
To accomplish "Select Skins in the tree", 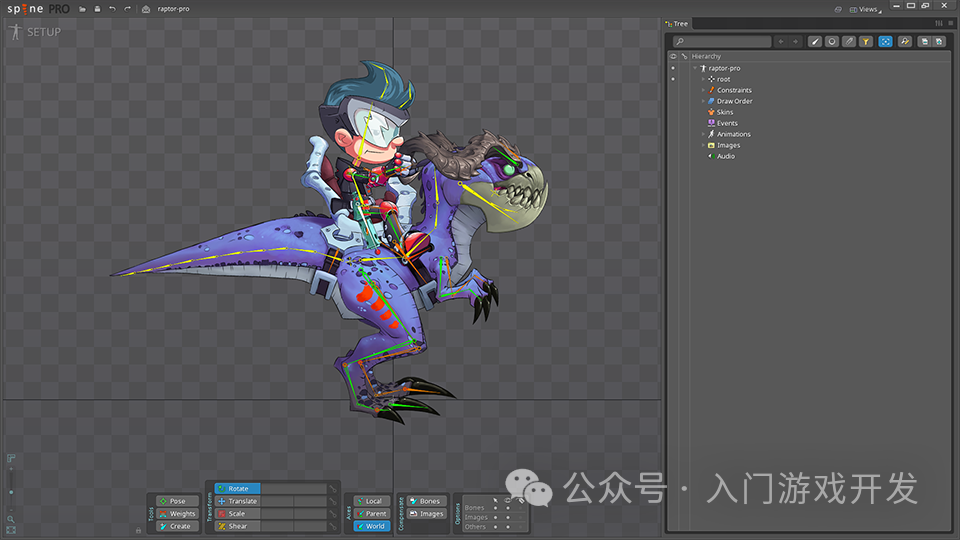I will (725, 112).
